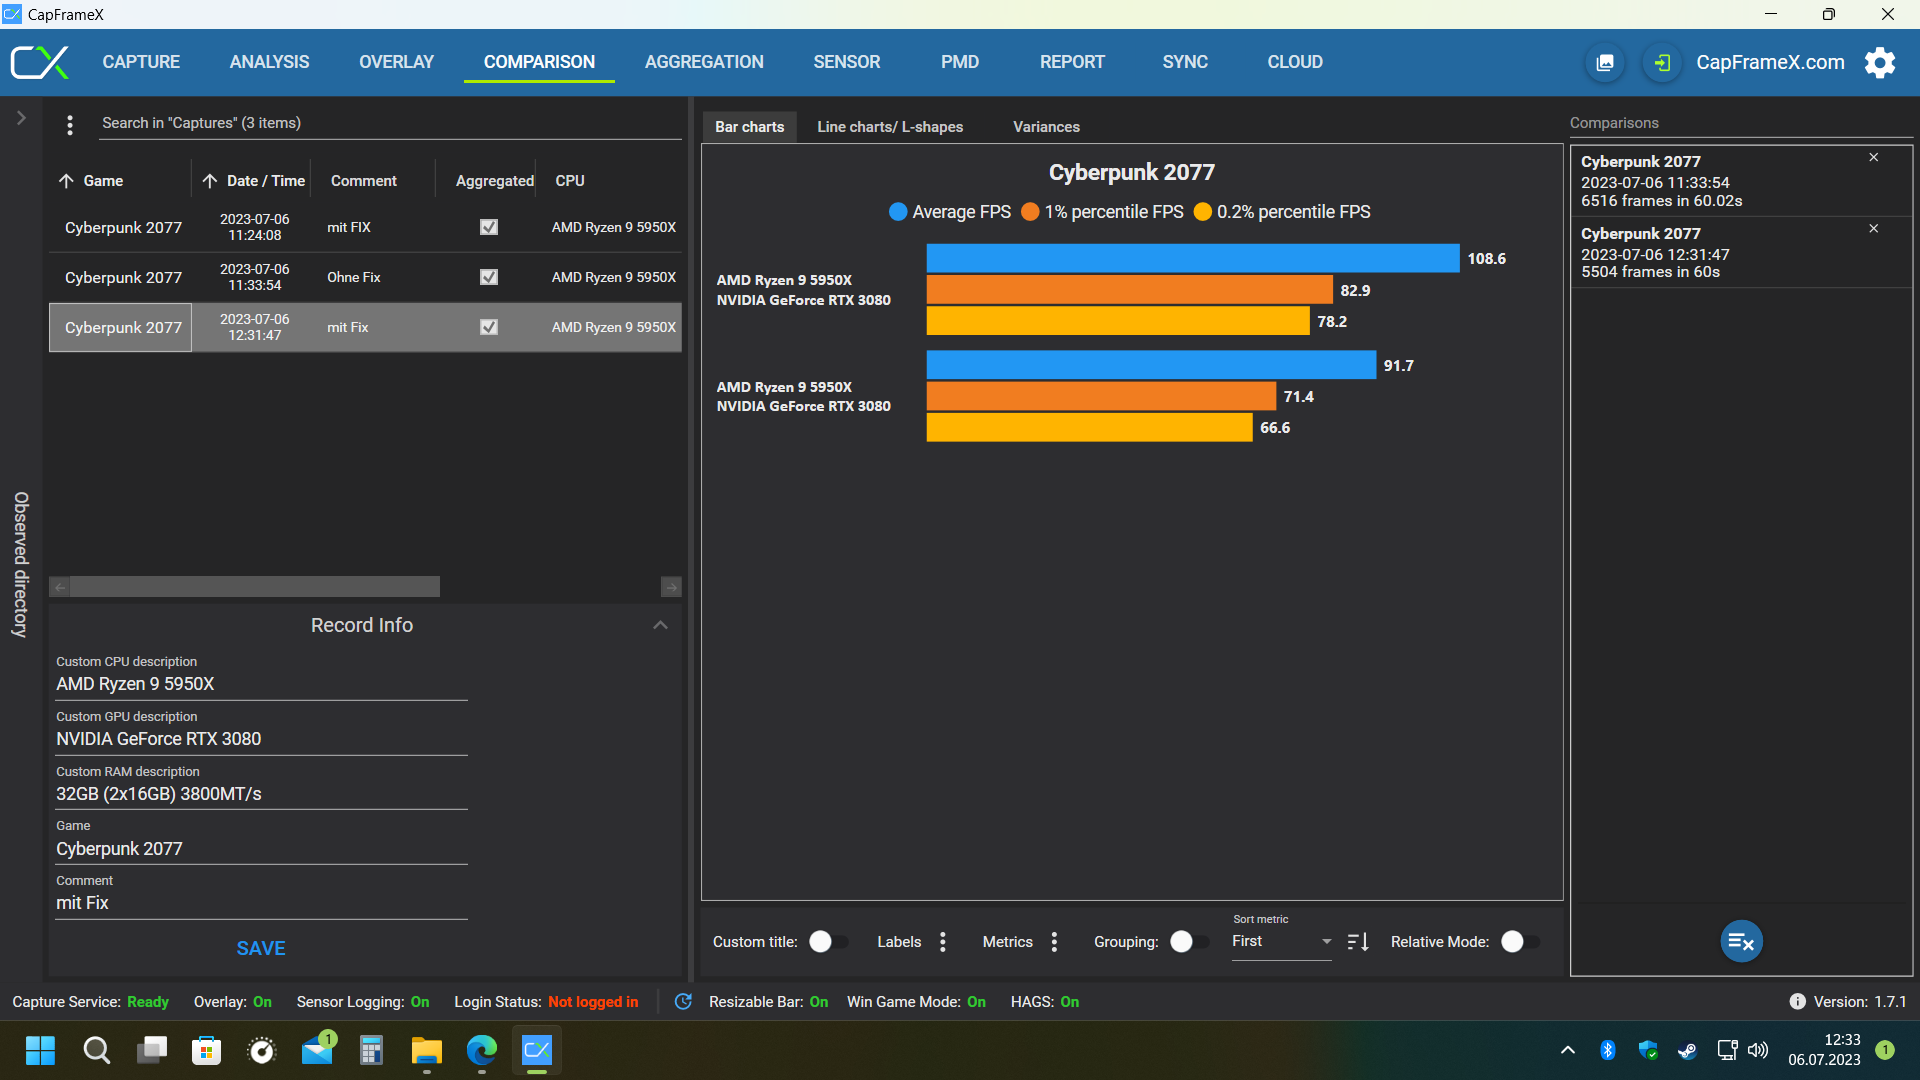Select the 'Ohne Fix' capture row

(x=365, y=278)
